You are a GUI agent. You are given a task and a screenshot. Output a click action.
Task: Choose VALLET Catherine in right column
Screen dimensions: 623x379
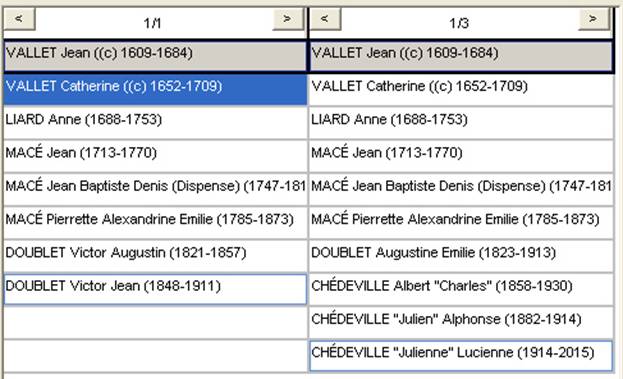coord(461,89)
